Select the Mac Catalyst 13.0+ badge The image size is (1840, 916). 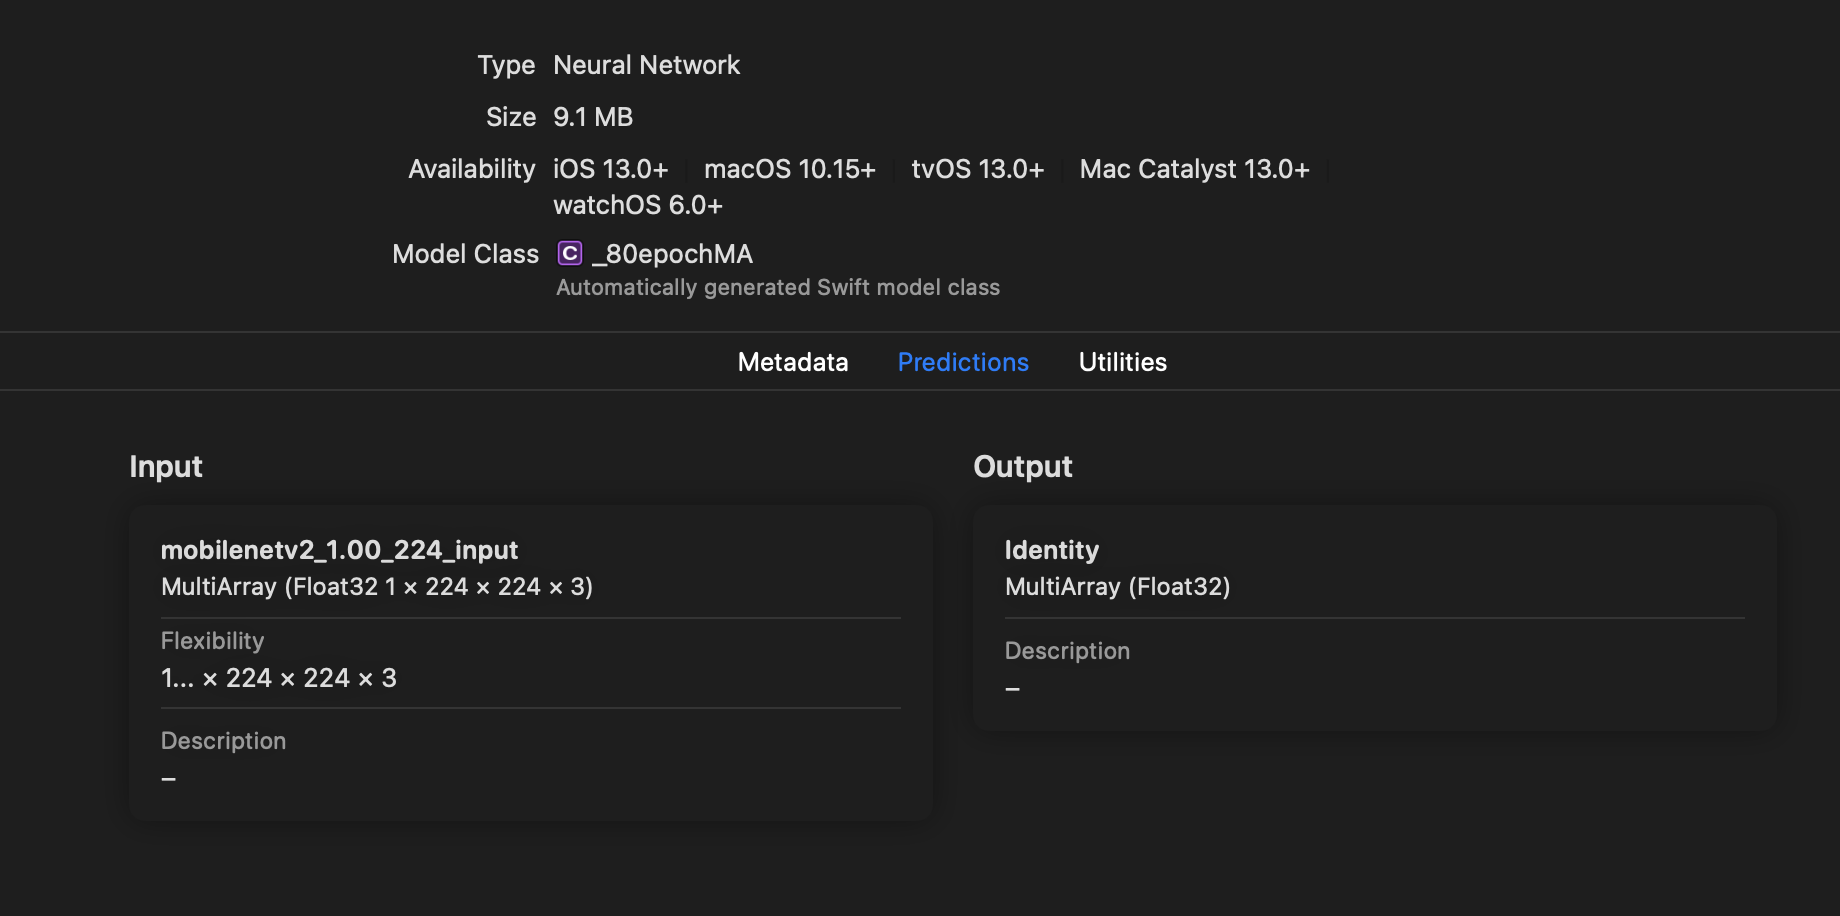(1194, 168)
